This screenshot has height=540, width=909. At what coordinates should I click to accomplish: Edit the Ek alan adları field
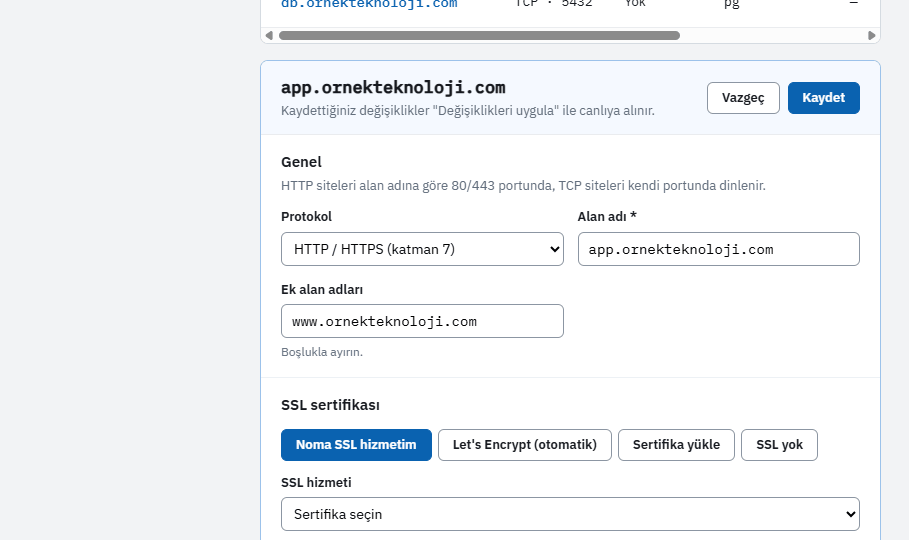click(x=422, y=321)
